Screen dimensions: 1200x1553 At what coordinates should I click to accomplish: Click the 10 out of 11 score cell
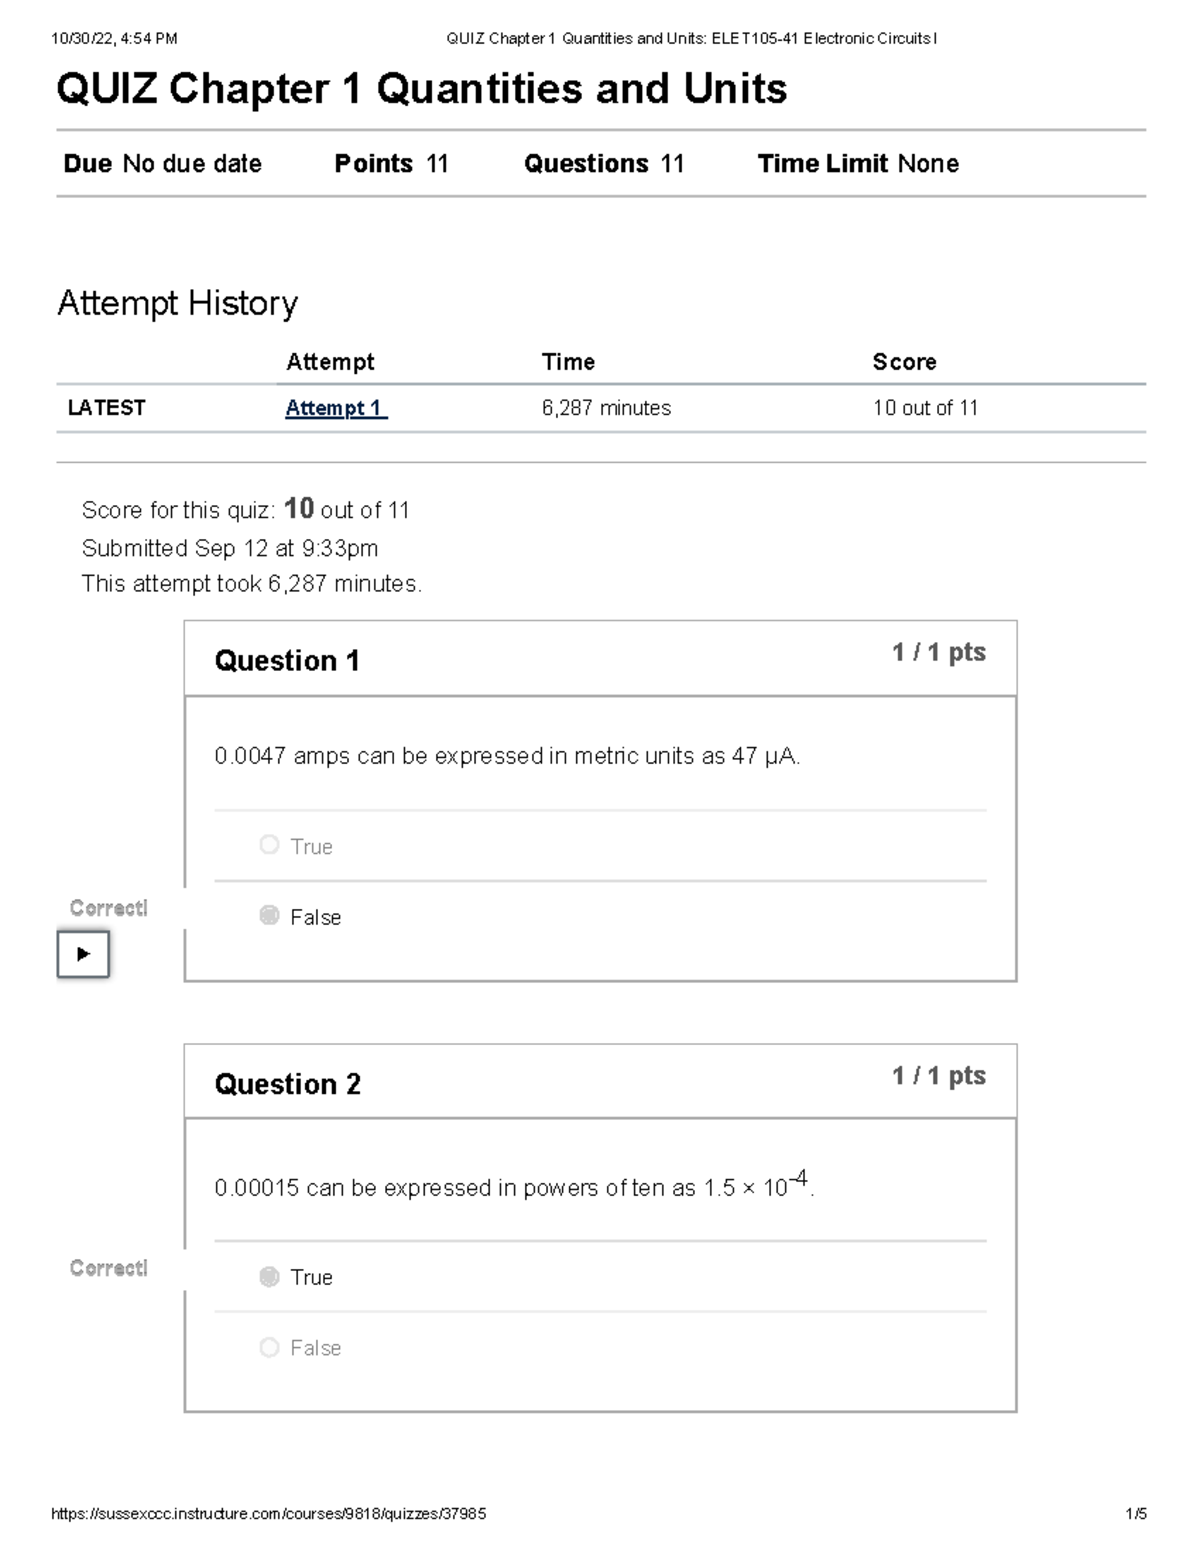coord(925,408)
